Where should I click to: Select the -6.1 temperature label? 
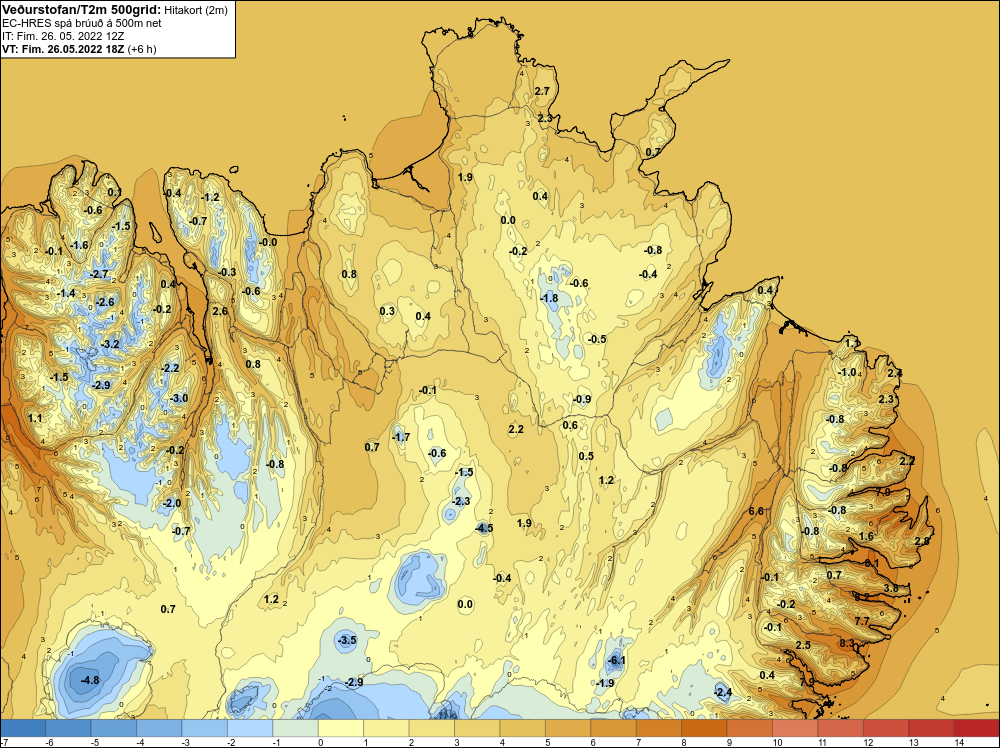pyautogui.click(x=616, y=661)
